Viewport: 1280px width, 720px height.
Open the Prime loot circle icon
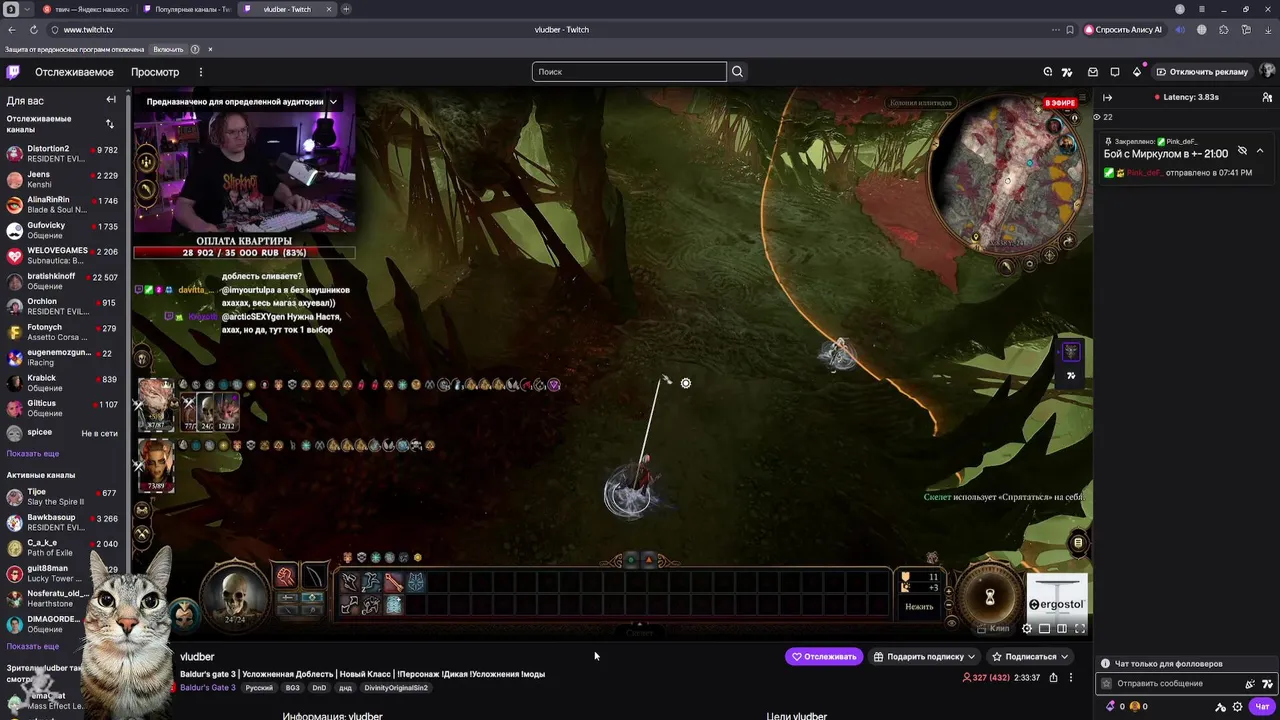[x=1048, y=72]
